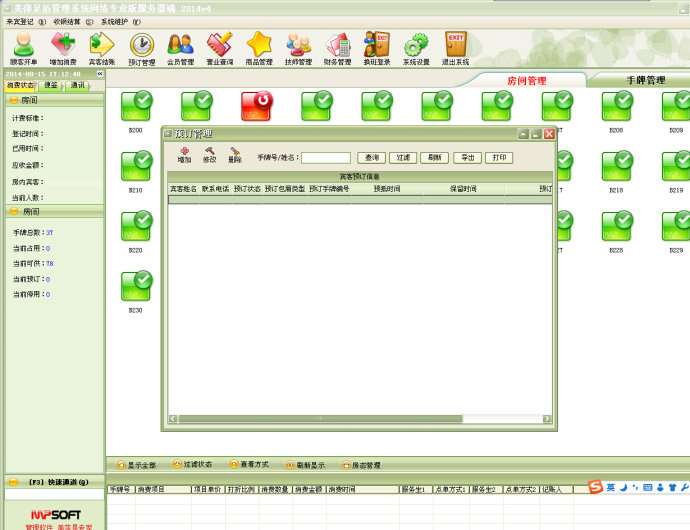Viewport: 690px width, 530px height.
Task: Select room B220 icon
Action: pos(136,226)
